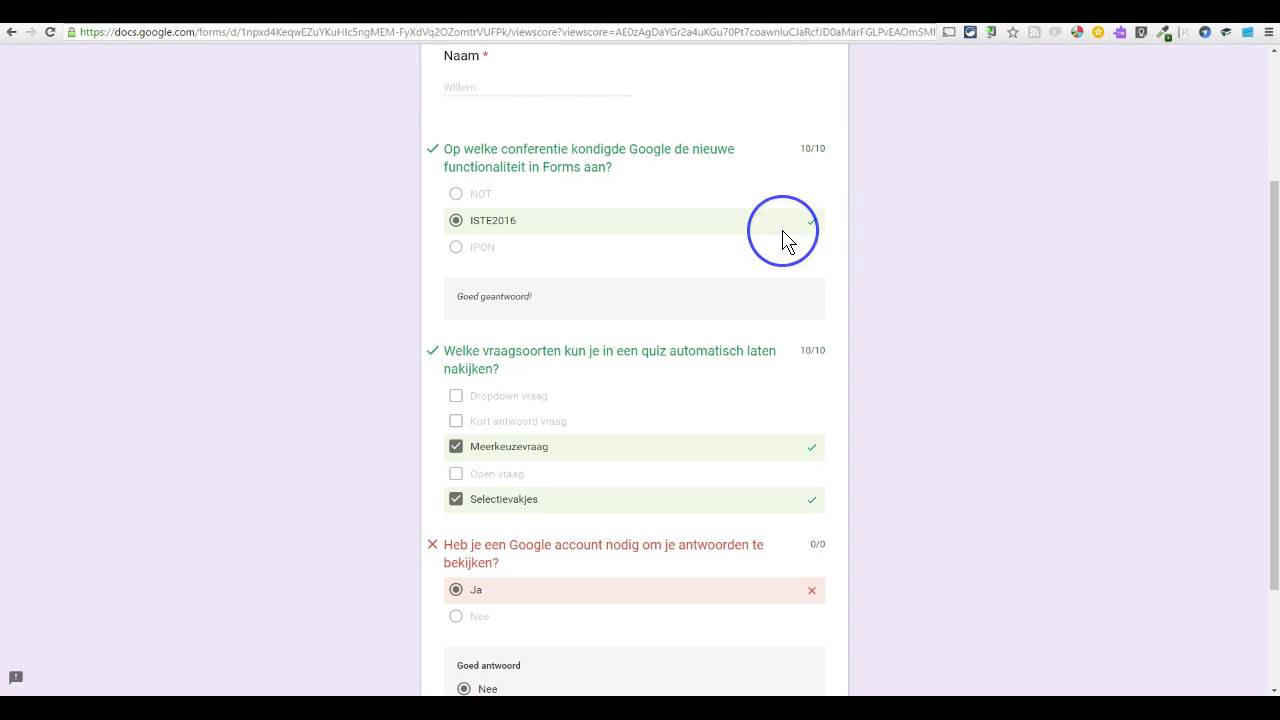1280x720 pixels.
Task: Click the 10/10 score of vraagsoorten question
Action: coord(813,351)
